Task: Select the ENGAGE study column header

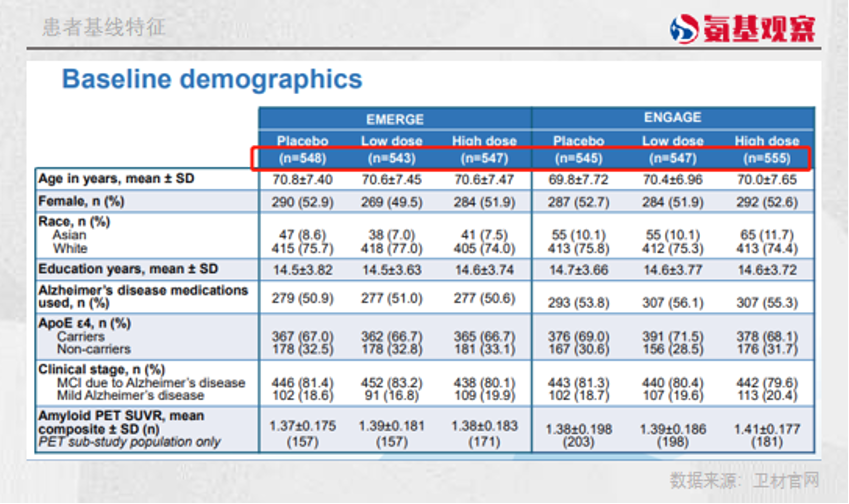Action: (x=672, y=118)
